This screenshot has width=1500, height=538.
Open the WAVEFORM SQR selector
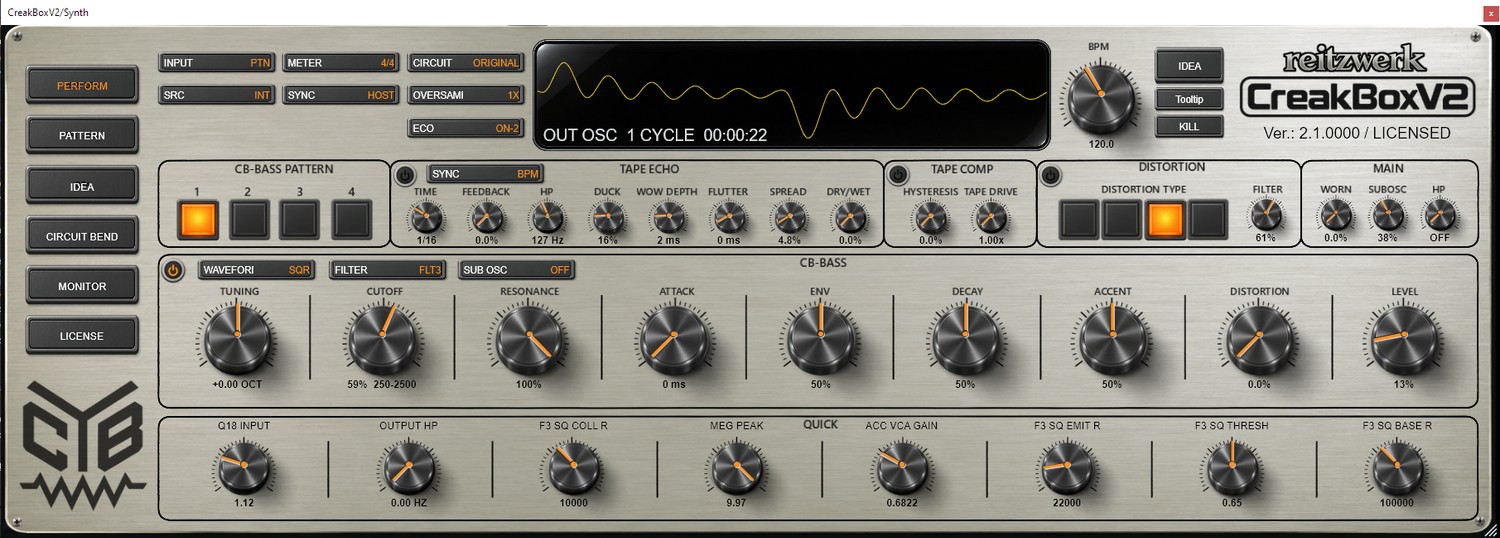click(x=257, y=270)
